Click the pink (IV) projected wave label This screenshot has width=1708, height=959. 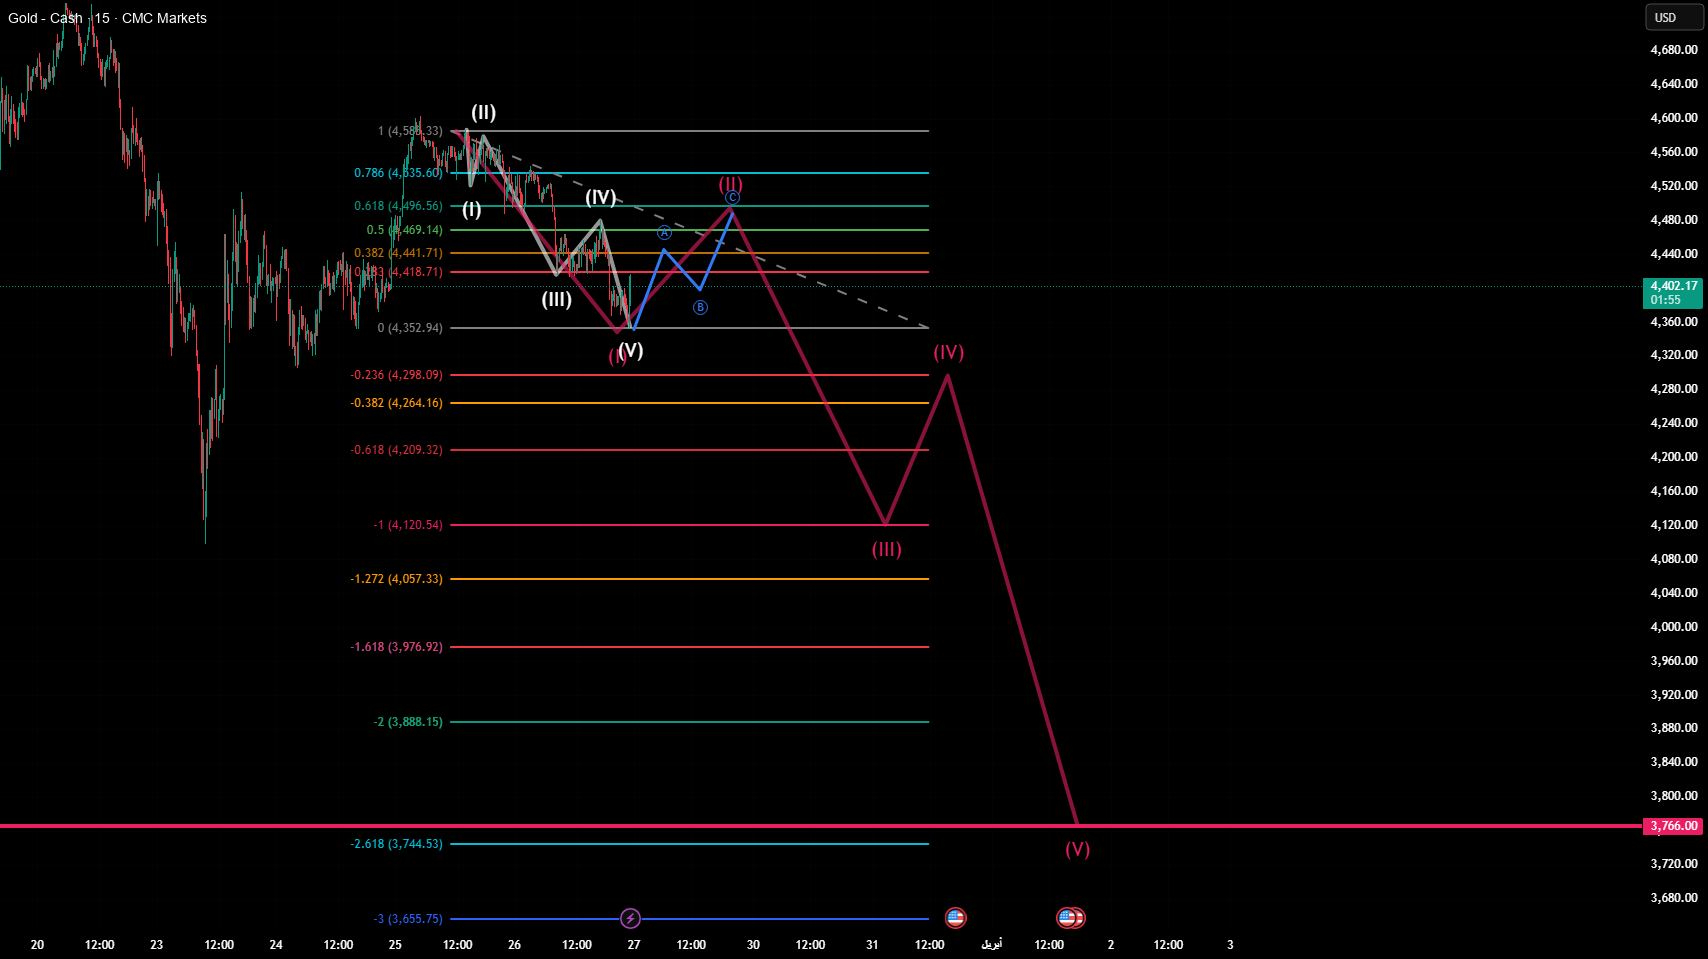pos(948,352)
